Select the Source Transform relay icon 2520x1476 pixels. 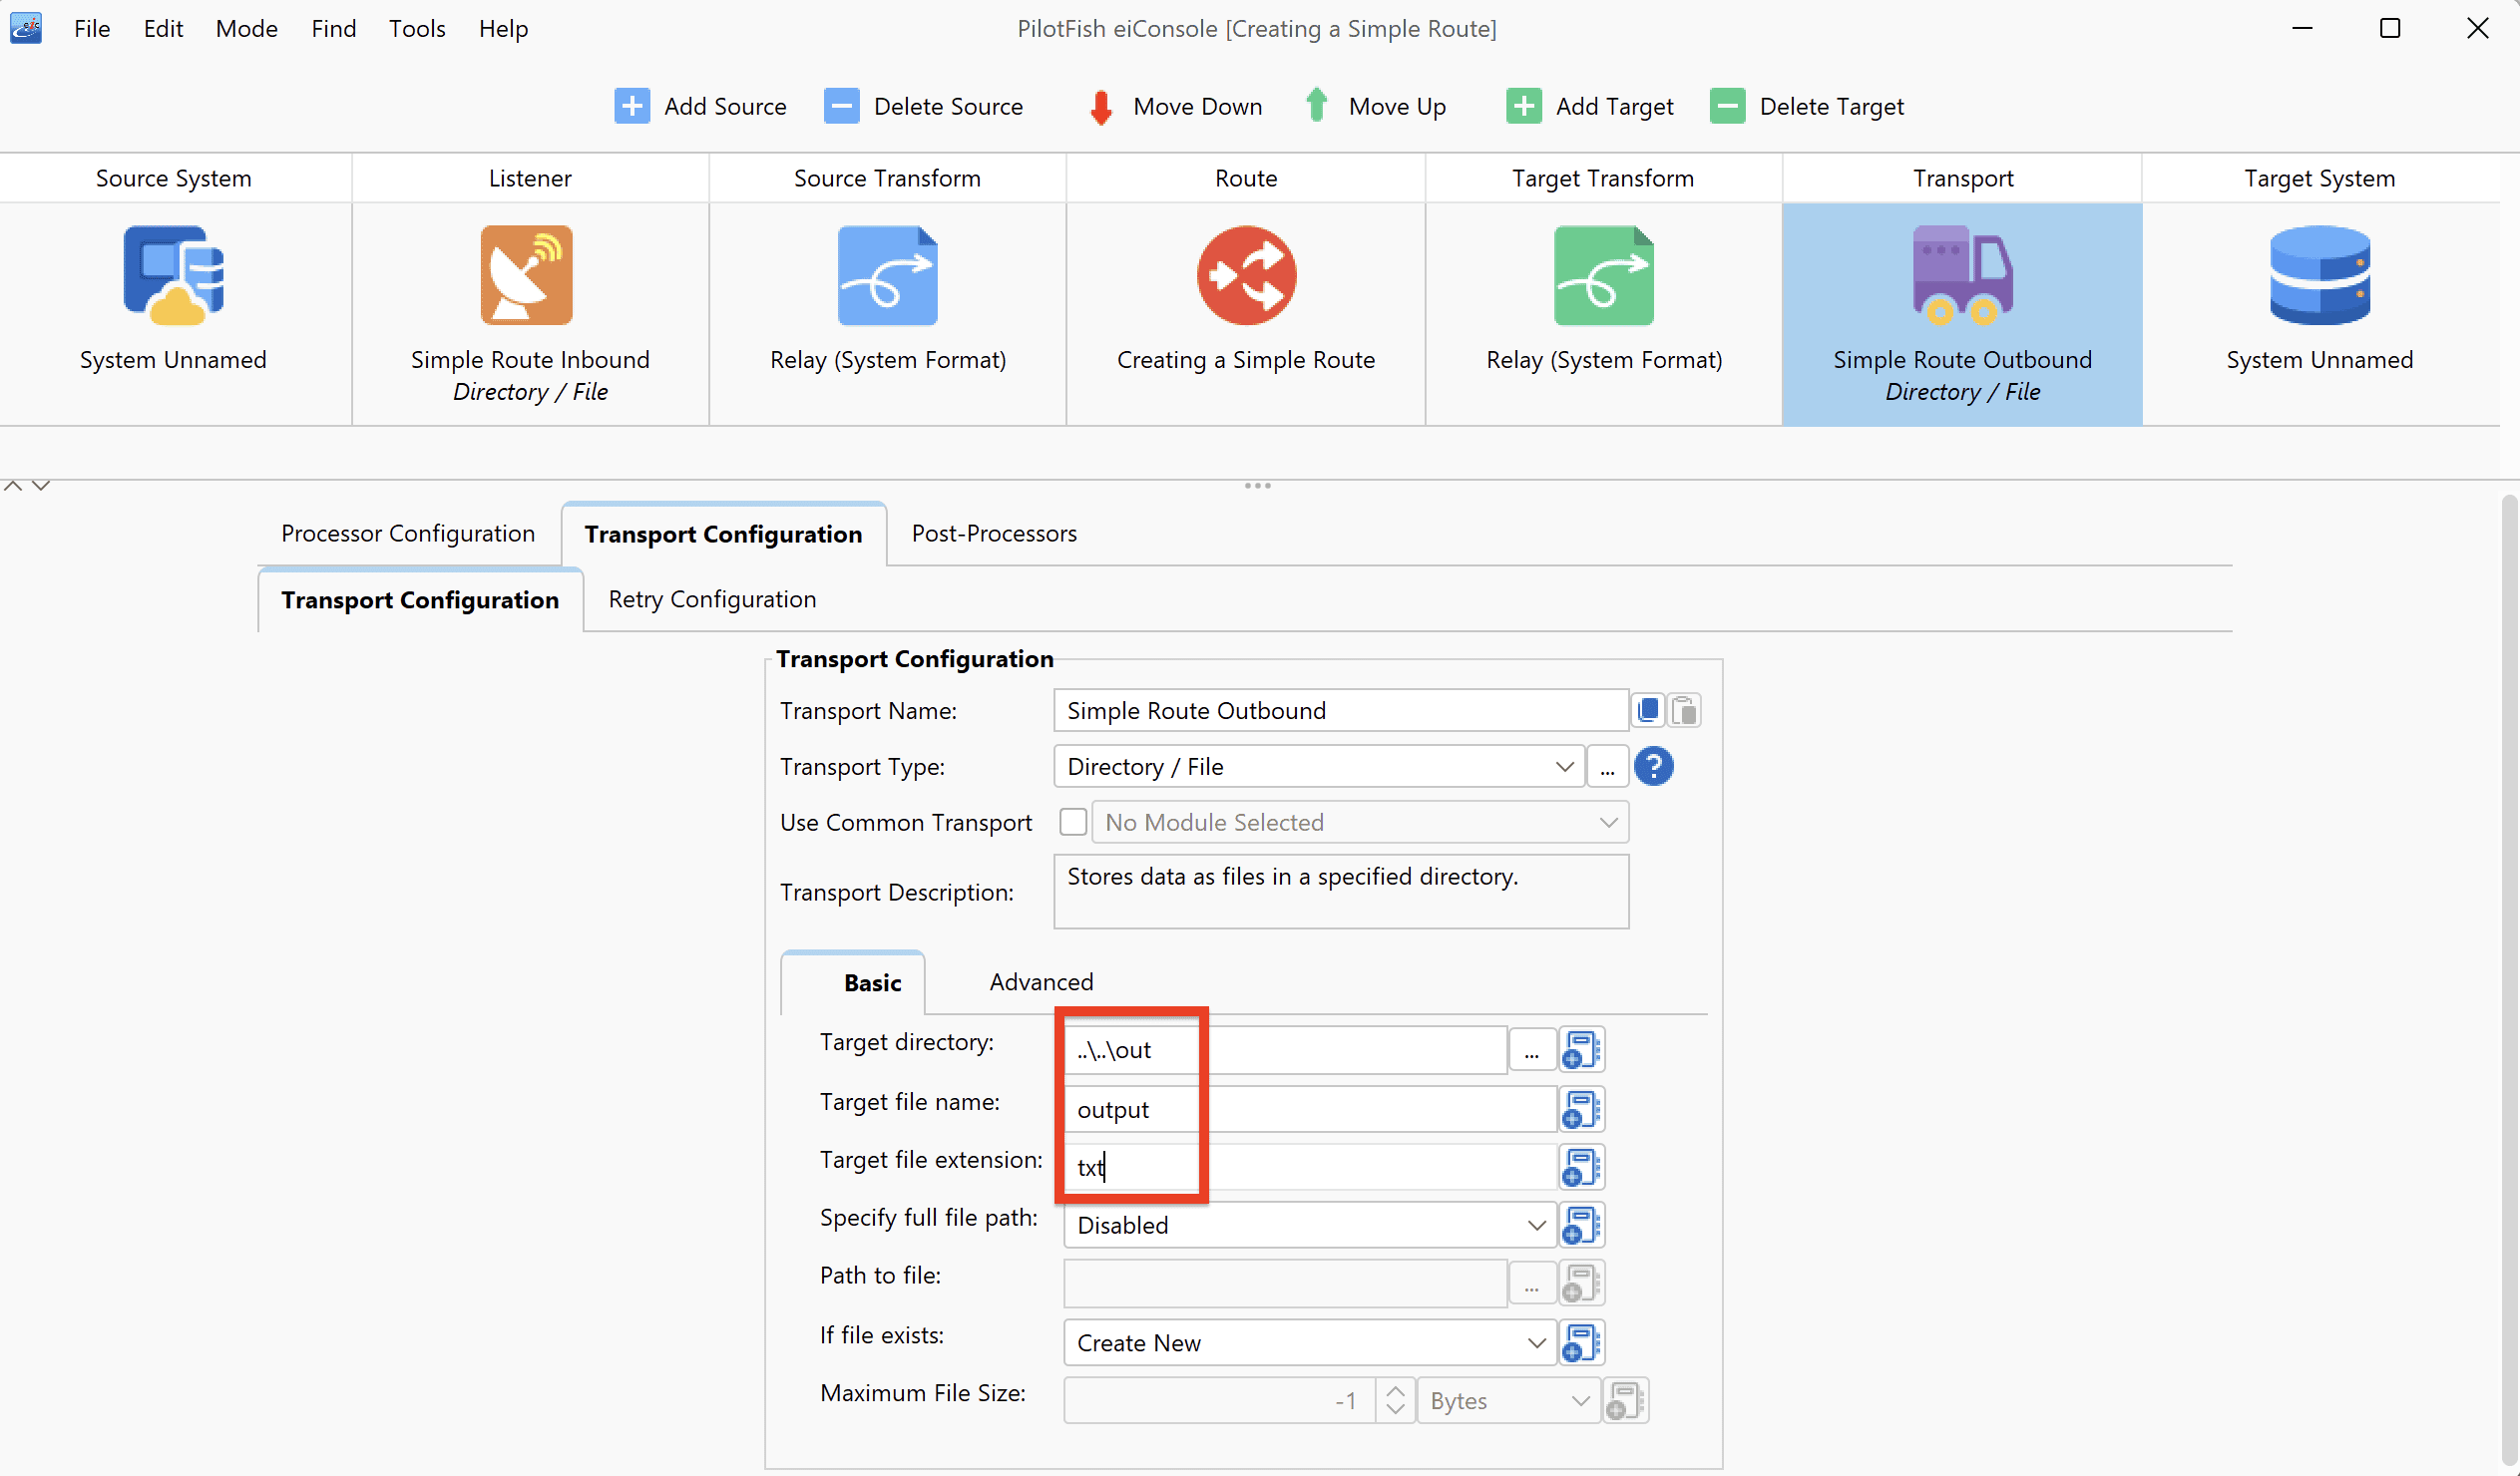click(x=887, y=275)
